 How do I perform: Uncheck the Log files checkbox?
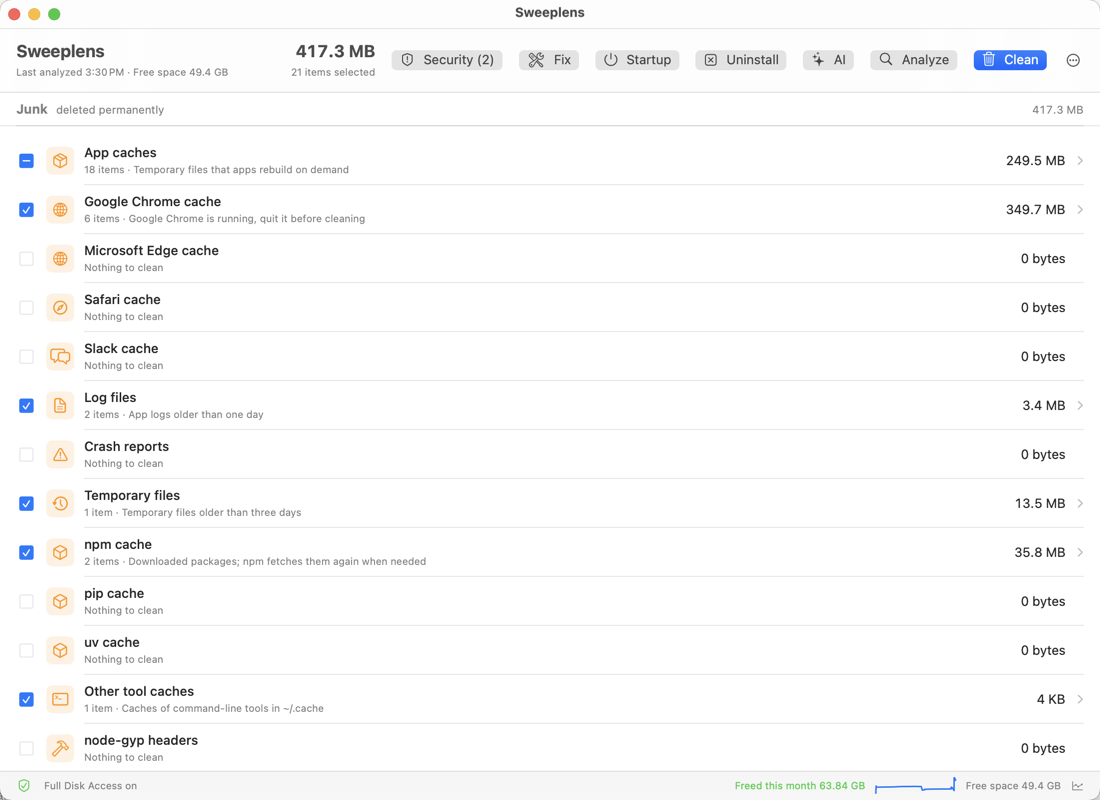tap(26, 406)
